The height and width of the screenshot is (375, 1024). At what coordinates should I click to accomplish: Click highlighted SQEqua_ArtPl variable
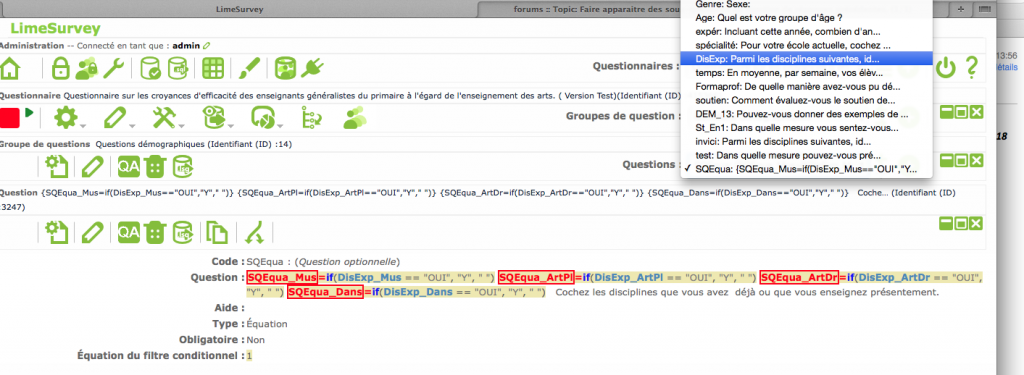[x=536, y=277]
